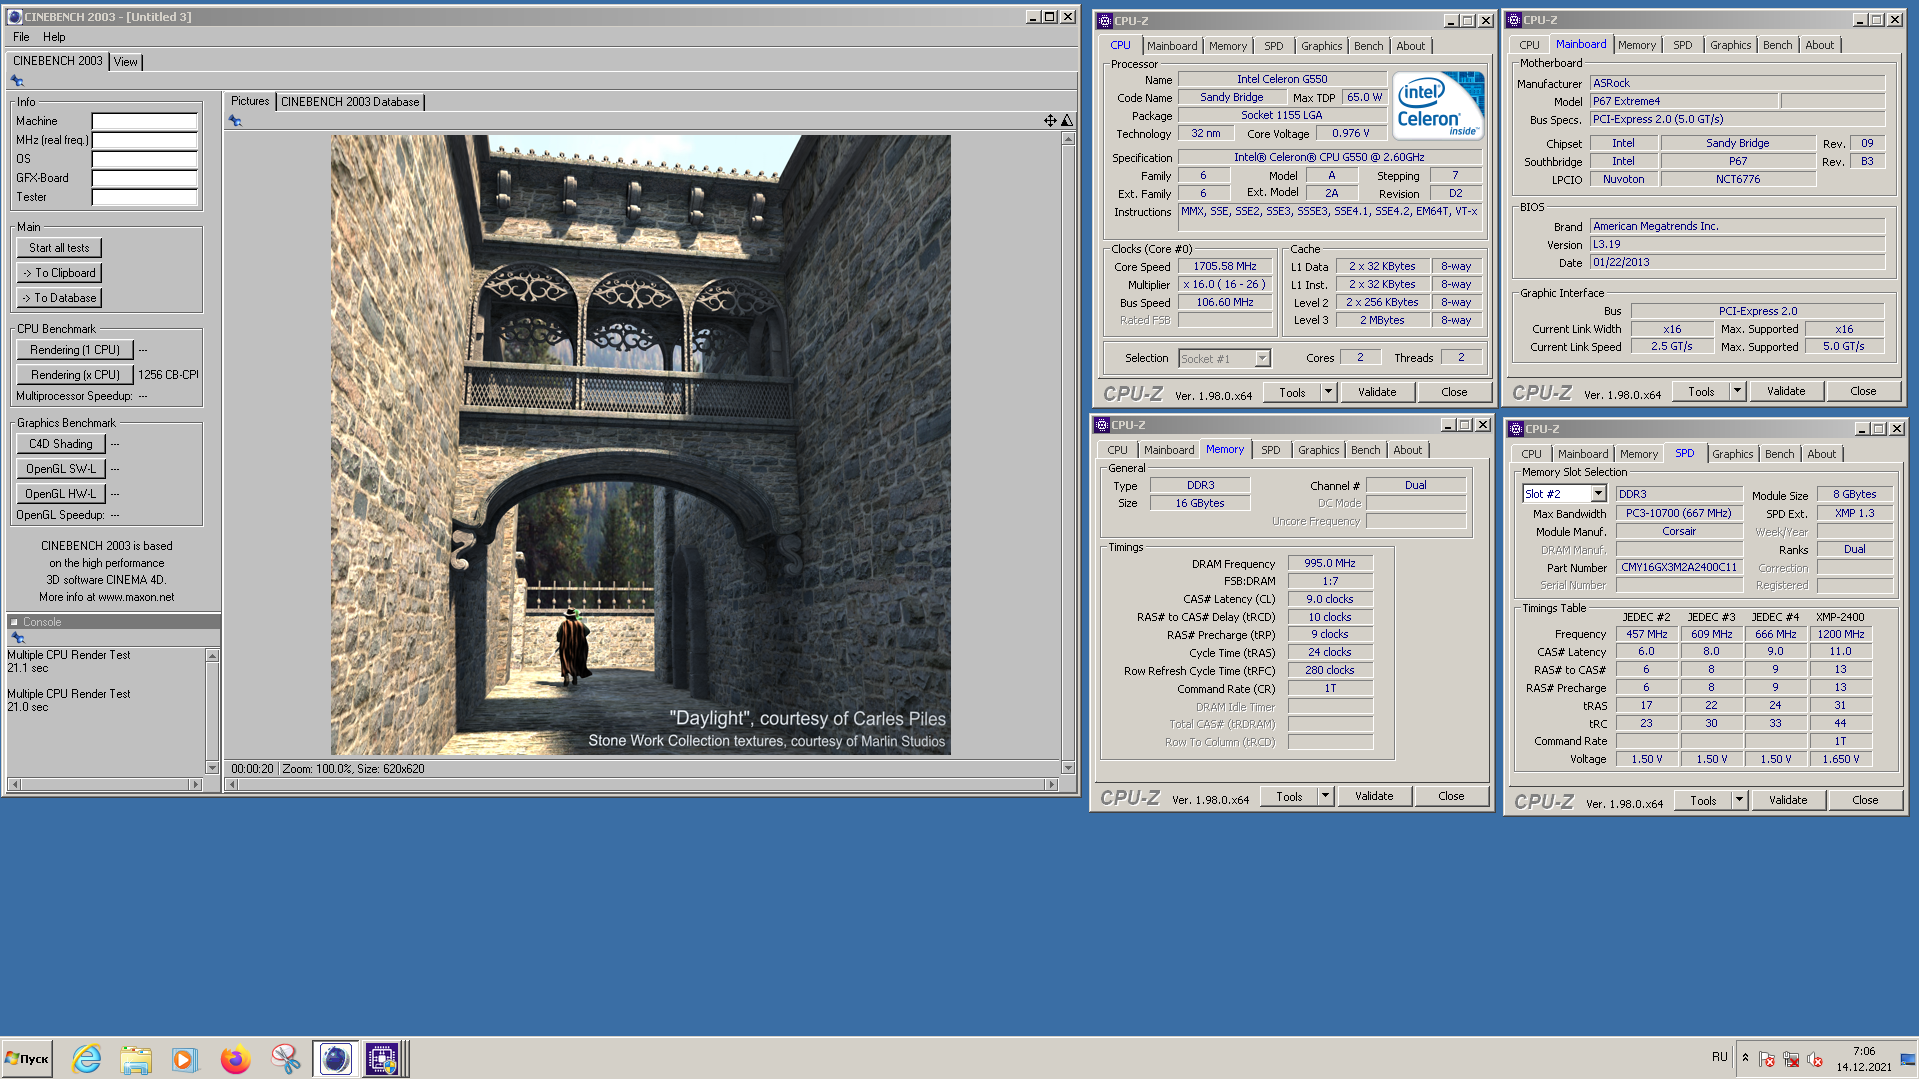Viewport: 1919px width, 1079px height.
Task: Click the pin icon in Pictures panel
Action: tap(235, 120)
